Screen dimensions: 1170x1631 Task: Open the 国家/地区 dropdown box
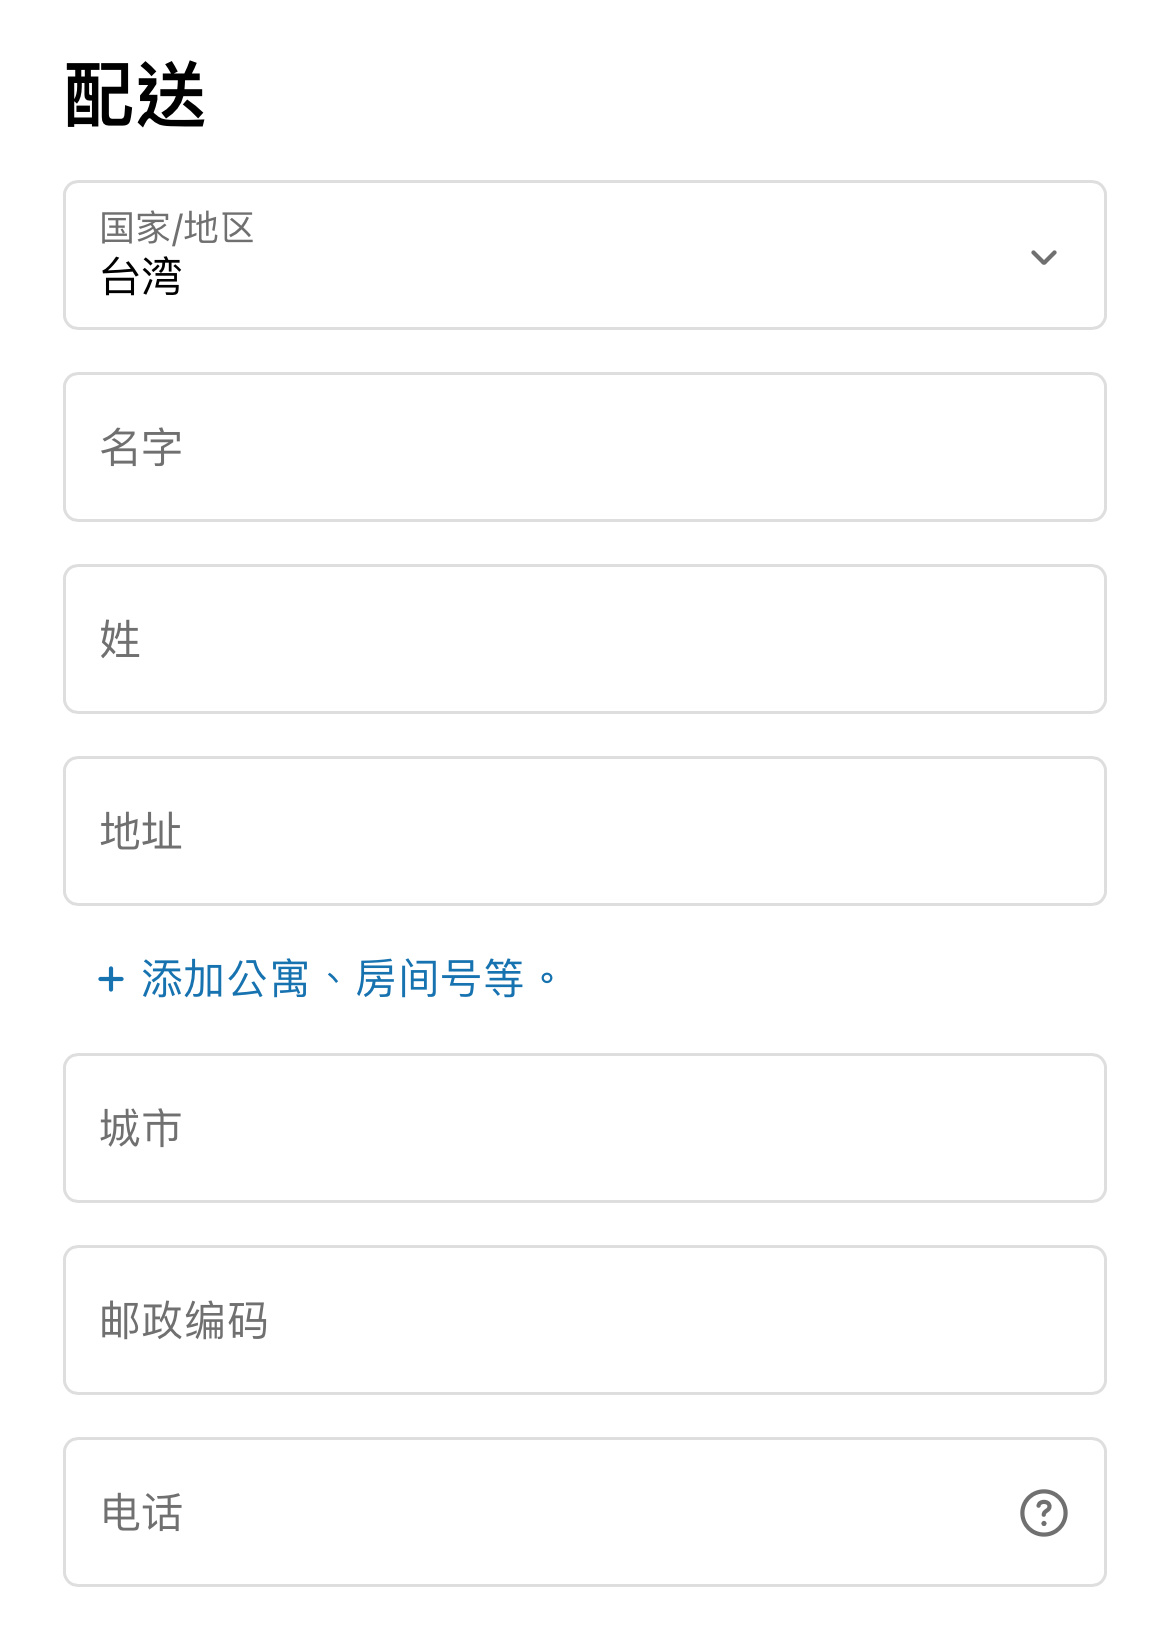click(x=585, y=255)
